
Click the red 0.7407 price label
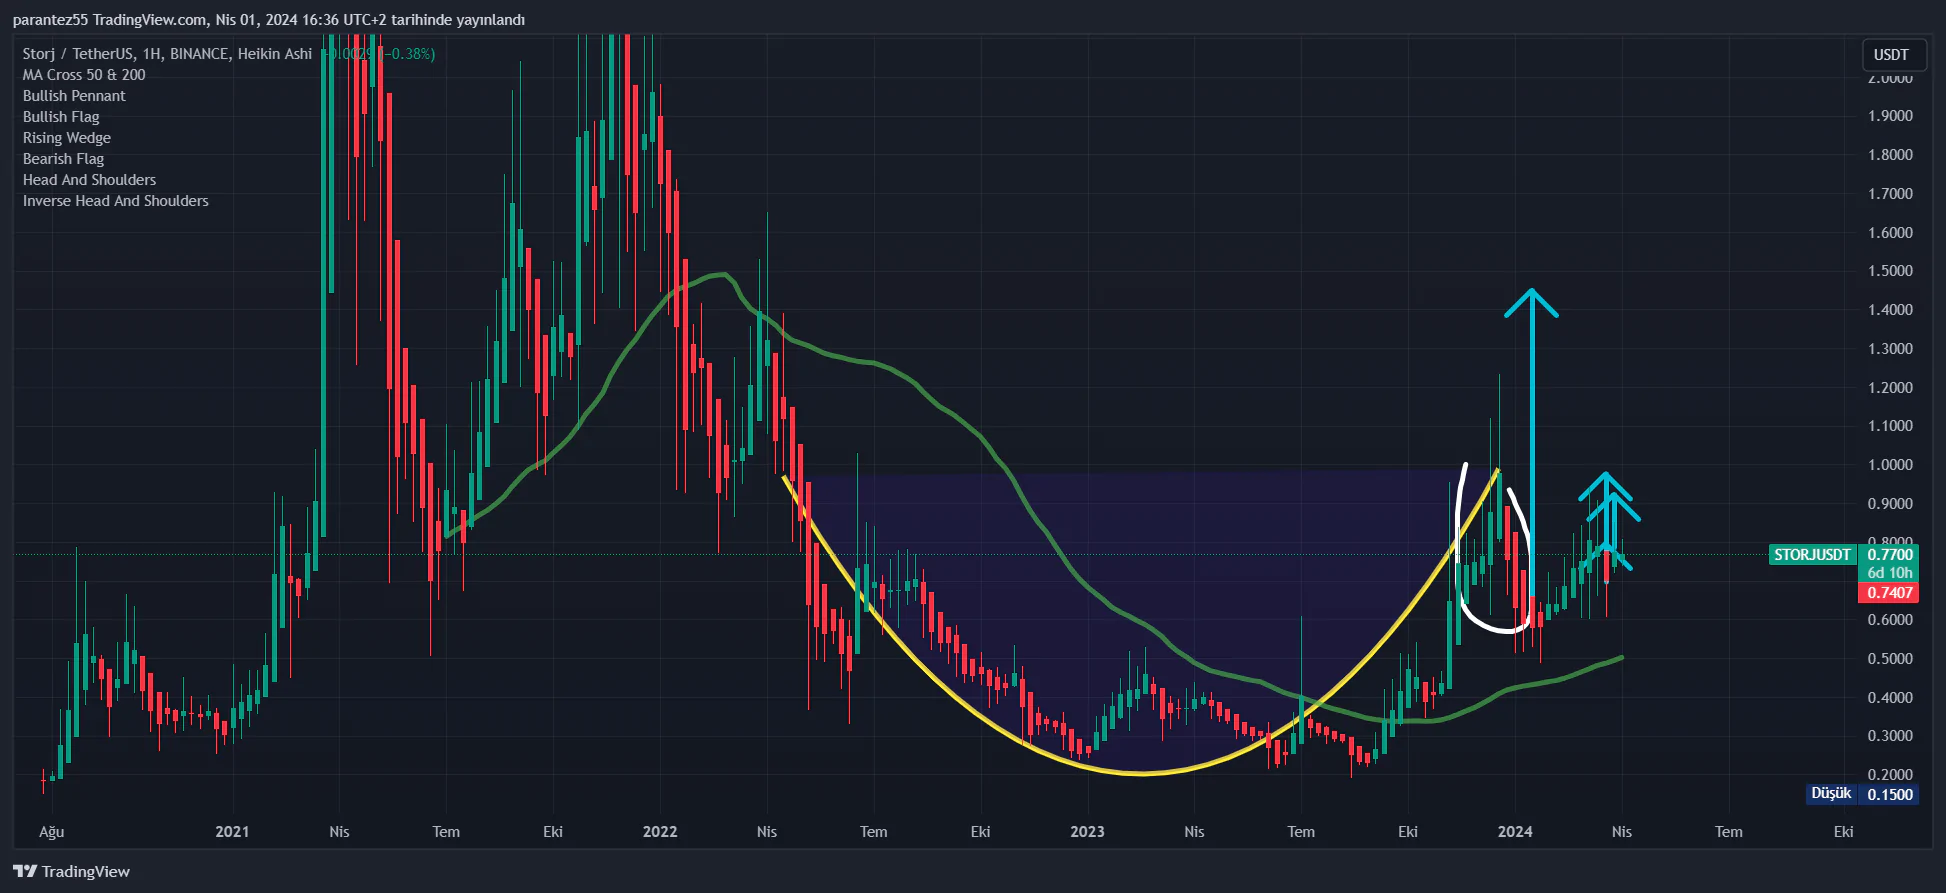(1889, 593)
